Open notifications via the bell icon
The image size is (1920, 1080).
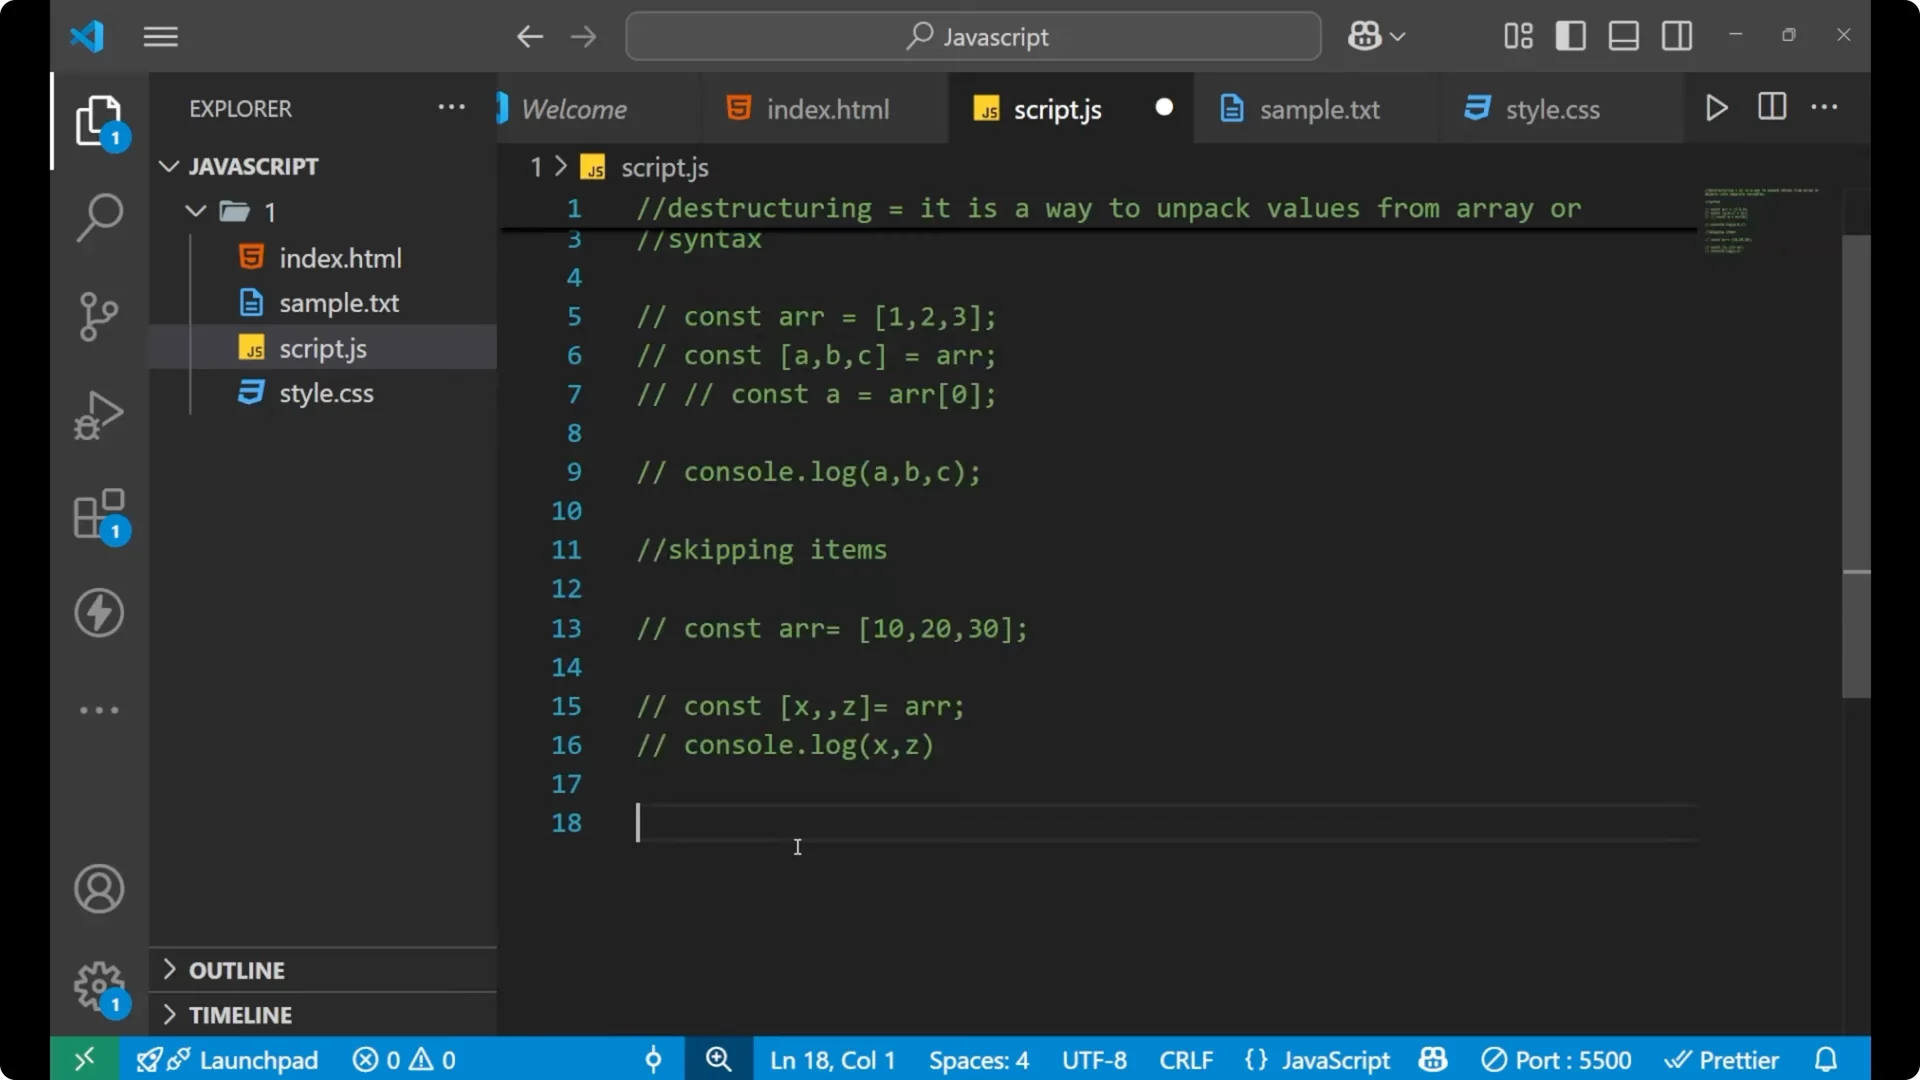click(1826, 1059)
